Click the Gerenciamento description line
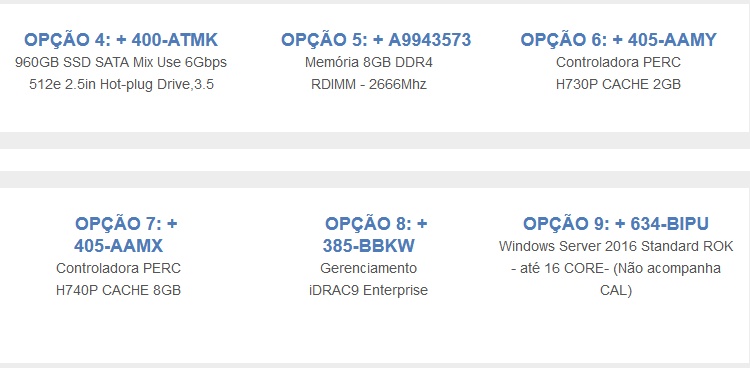 [368, 268]
